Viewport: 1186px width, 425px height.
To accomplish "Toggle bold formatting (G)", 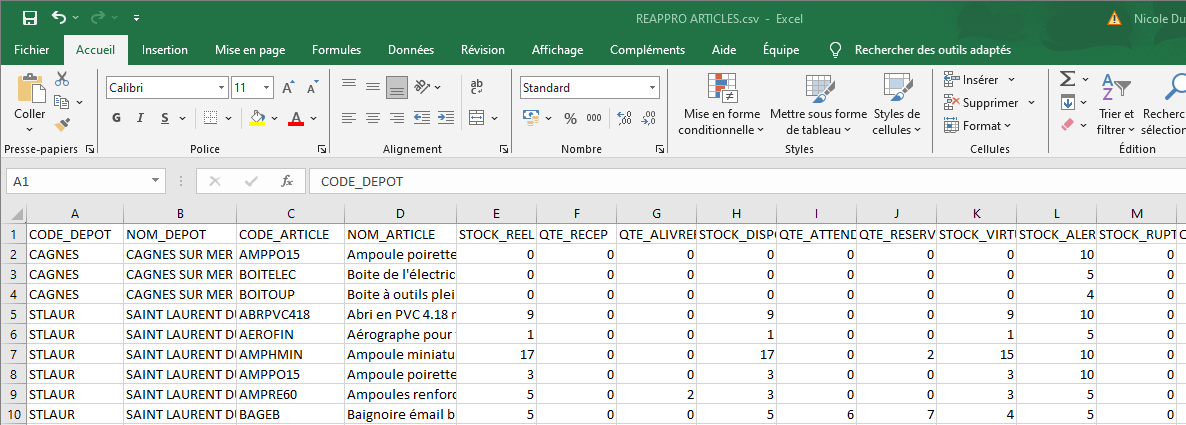I will tap(116, 118).
